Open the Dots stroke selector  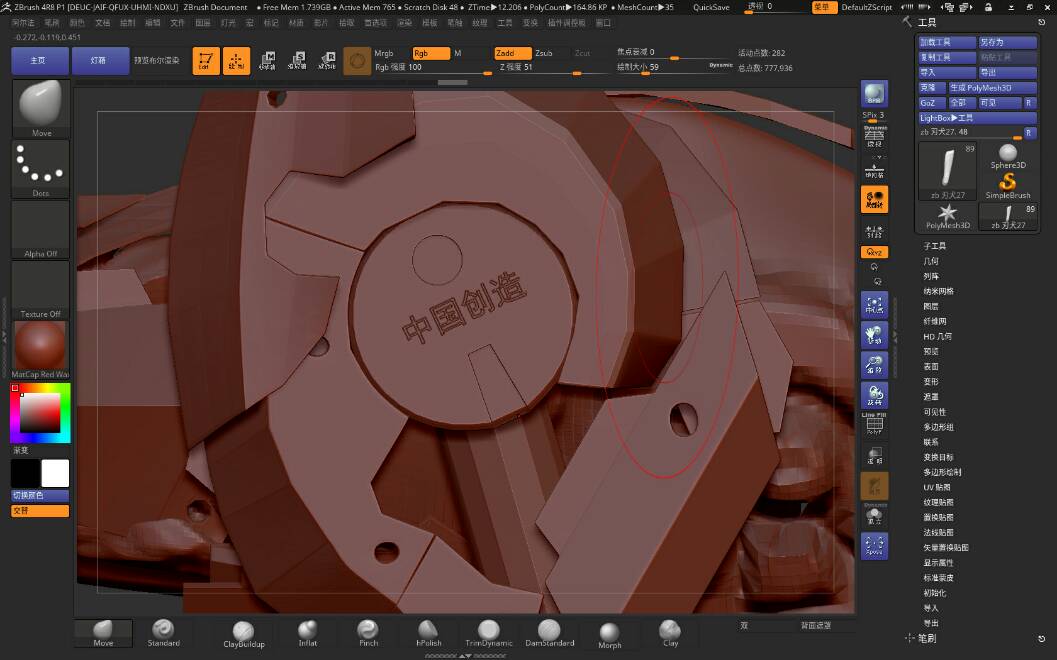coord(40,169)
